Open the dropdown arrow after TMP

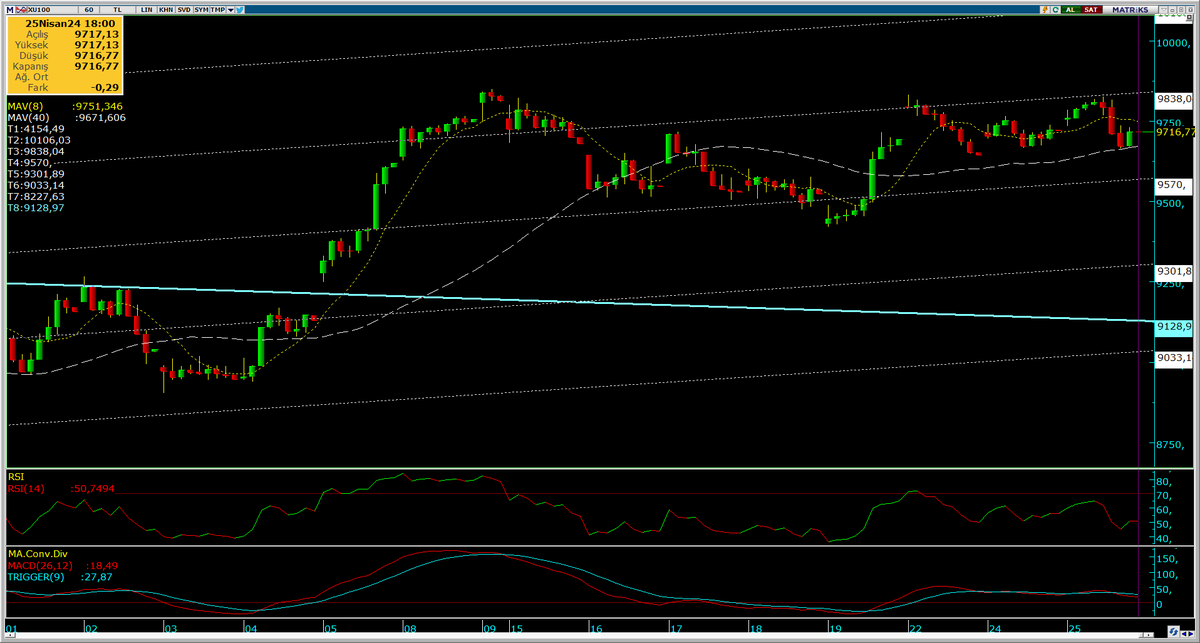click(231, 10)
